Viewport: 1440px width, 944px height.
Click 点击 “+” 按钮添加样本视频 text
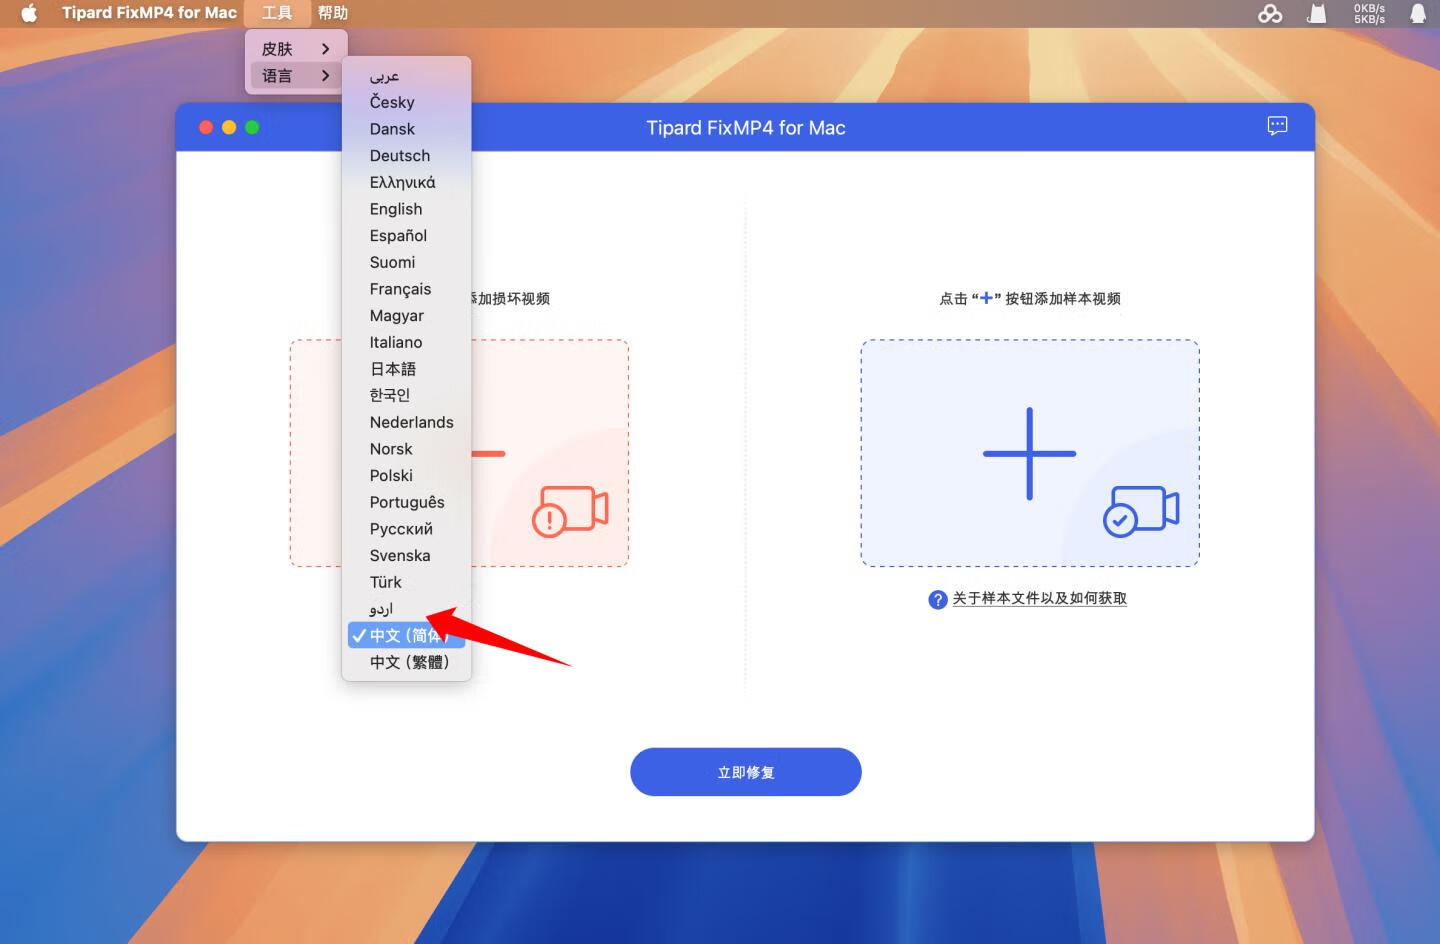tap(1030, 298)
